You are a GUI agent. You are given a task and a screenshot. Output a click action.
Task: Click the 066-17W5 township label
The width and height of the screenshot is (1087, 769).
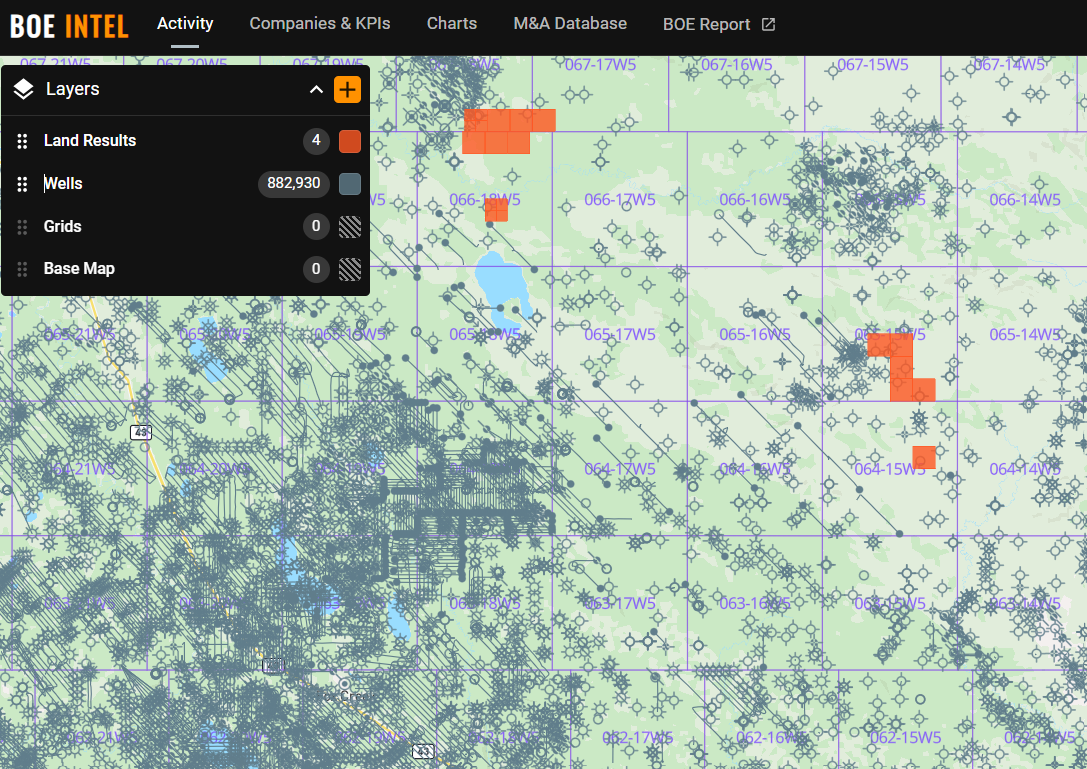(620, 200)
